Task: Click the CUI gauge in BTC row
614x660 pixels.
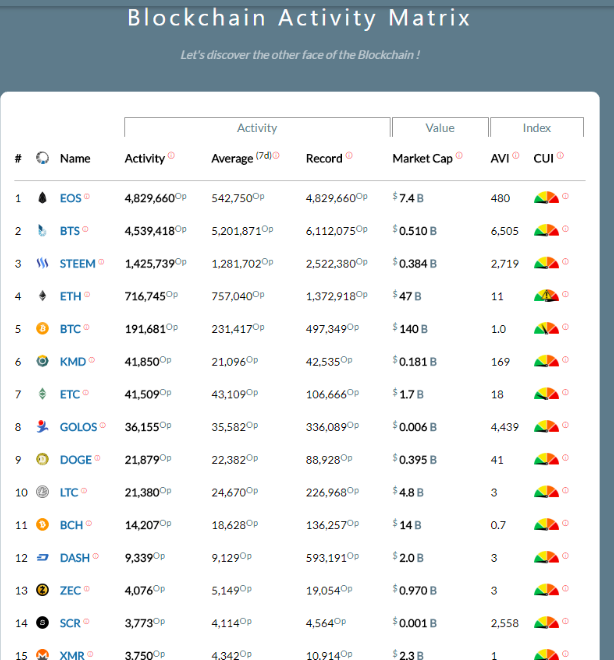Action: (546, 328)
